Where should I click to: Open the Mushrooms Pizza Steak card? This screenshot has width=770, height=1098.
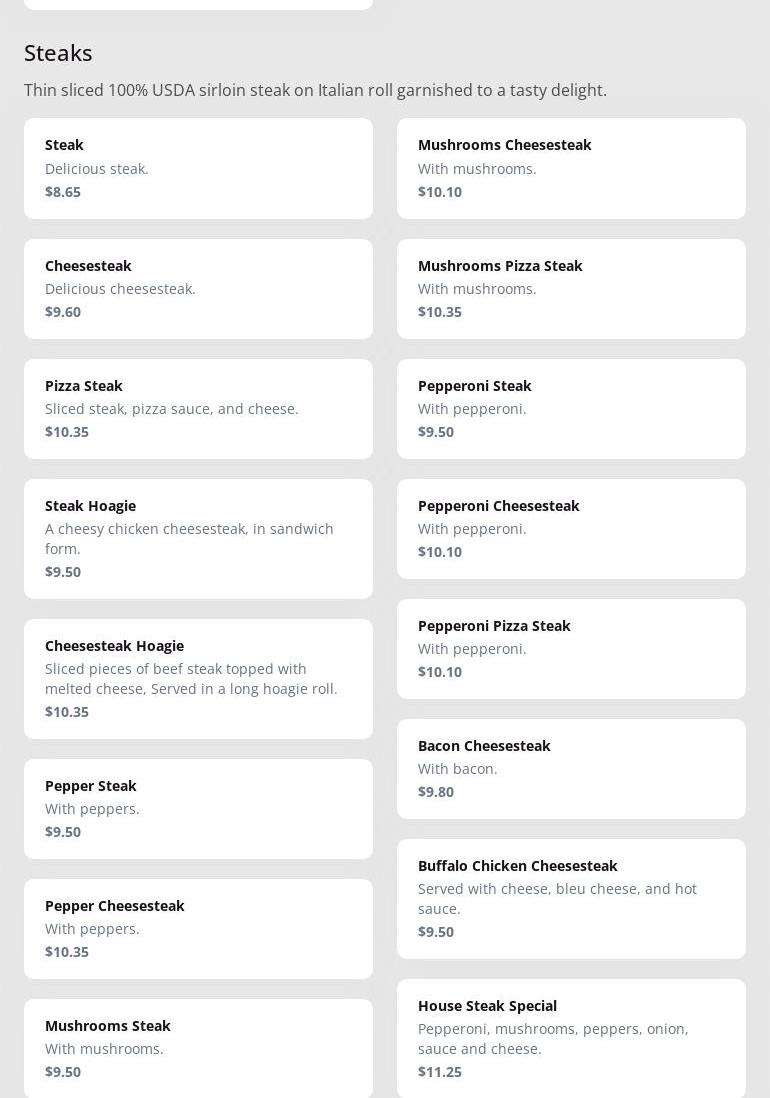point(571,288)
